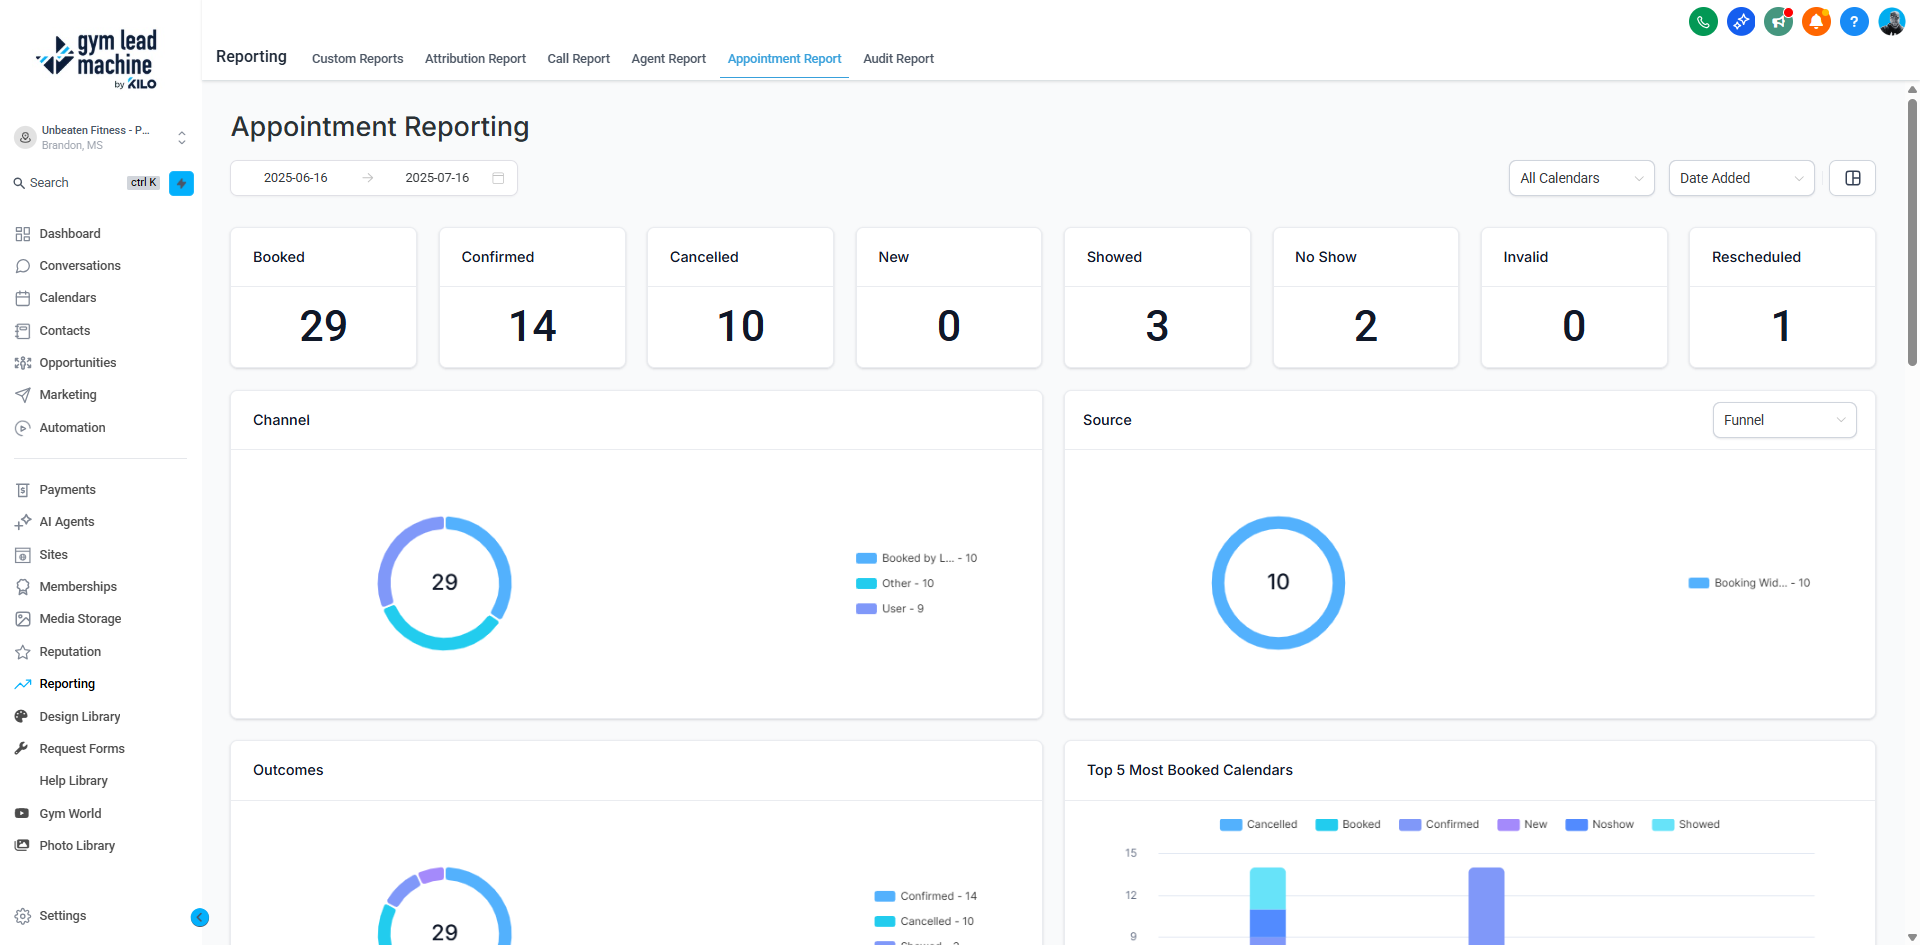Switch to Attribution Report tab

(475, 59)
